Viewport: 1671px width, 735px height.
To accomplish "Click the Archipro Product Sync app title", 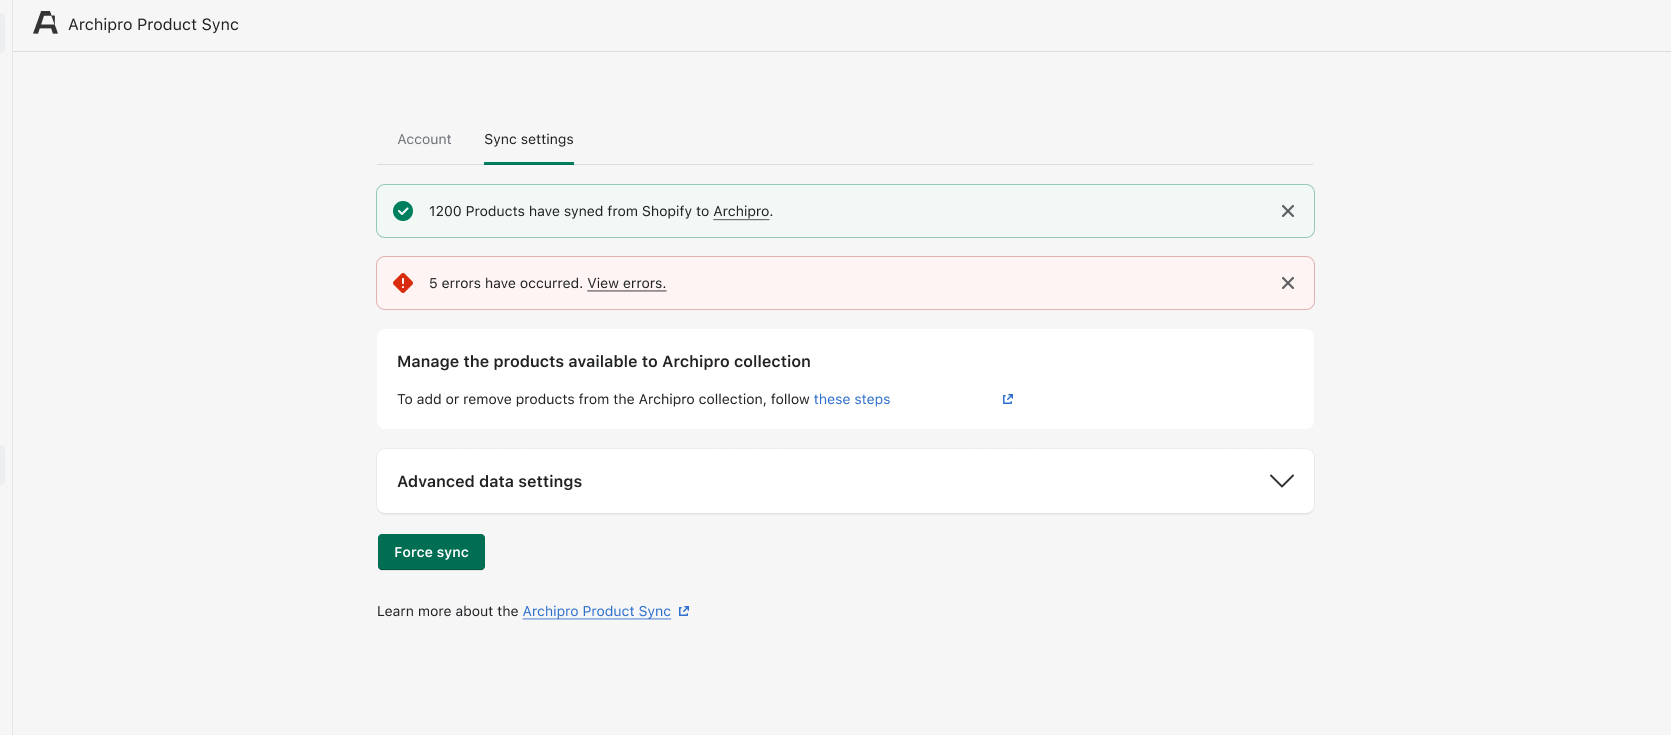I will pos(153,24).
